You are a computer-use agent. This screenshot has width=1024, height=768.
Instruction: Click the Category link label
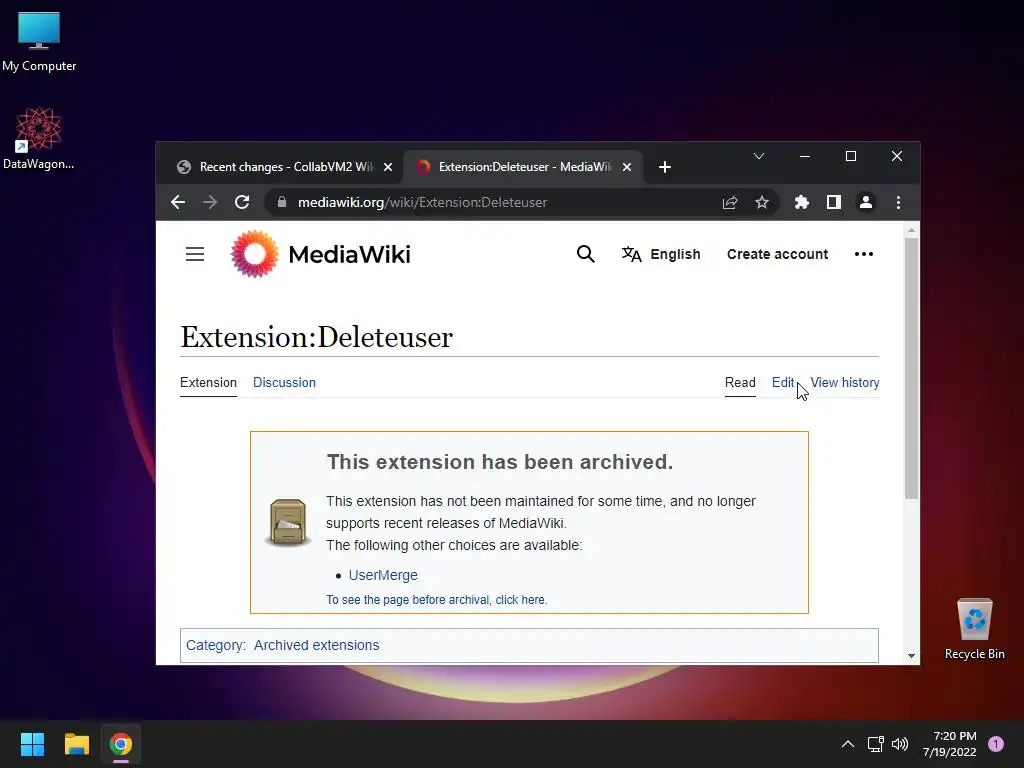(215, 645)
